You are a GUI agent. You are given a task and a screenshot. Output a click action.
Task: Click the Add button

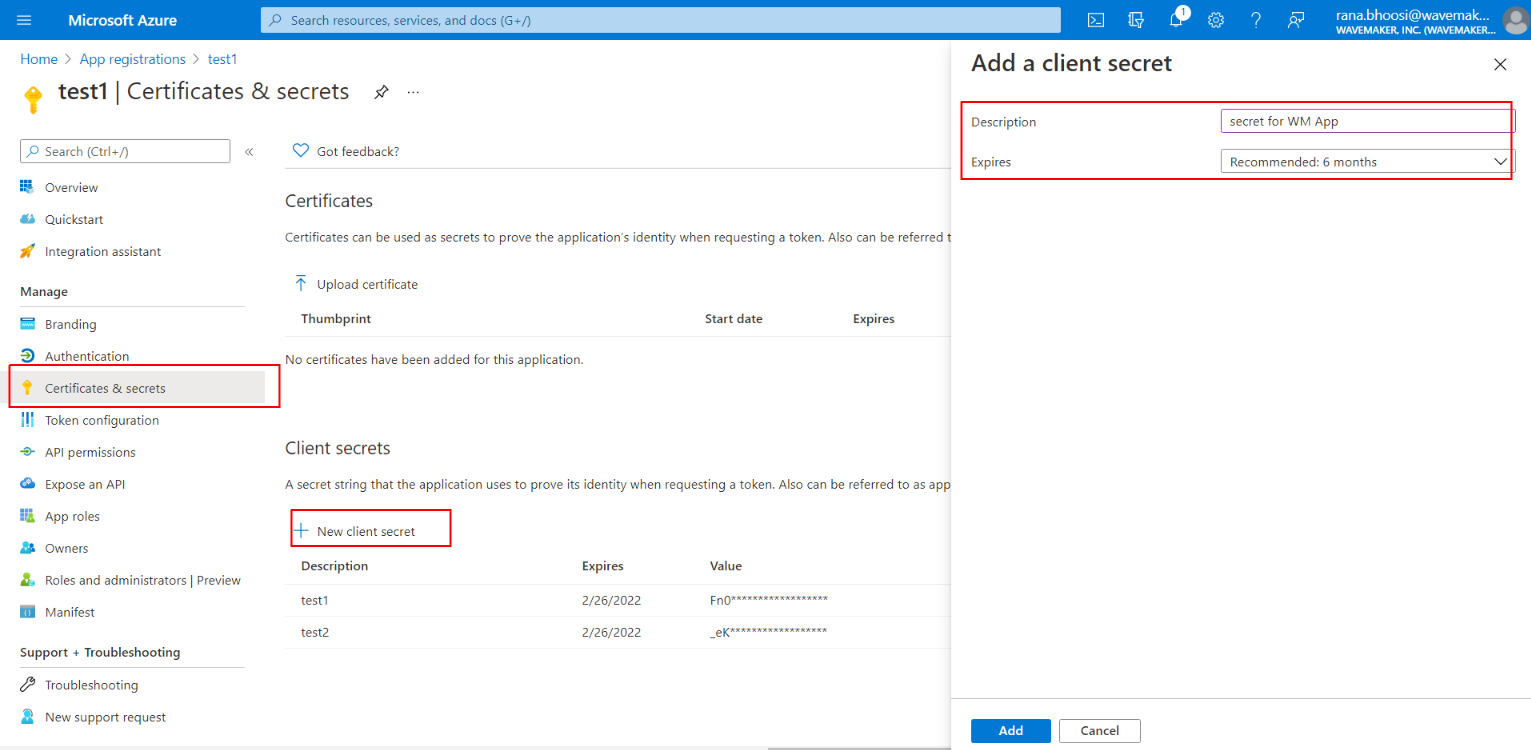coord(1010,730)
